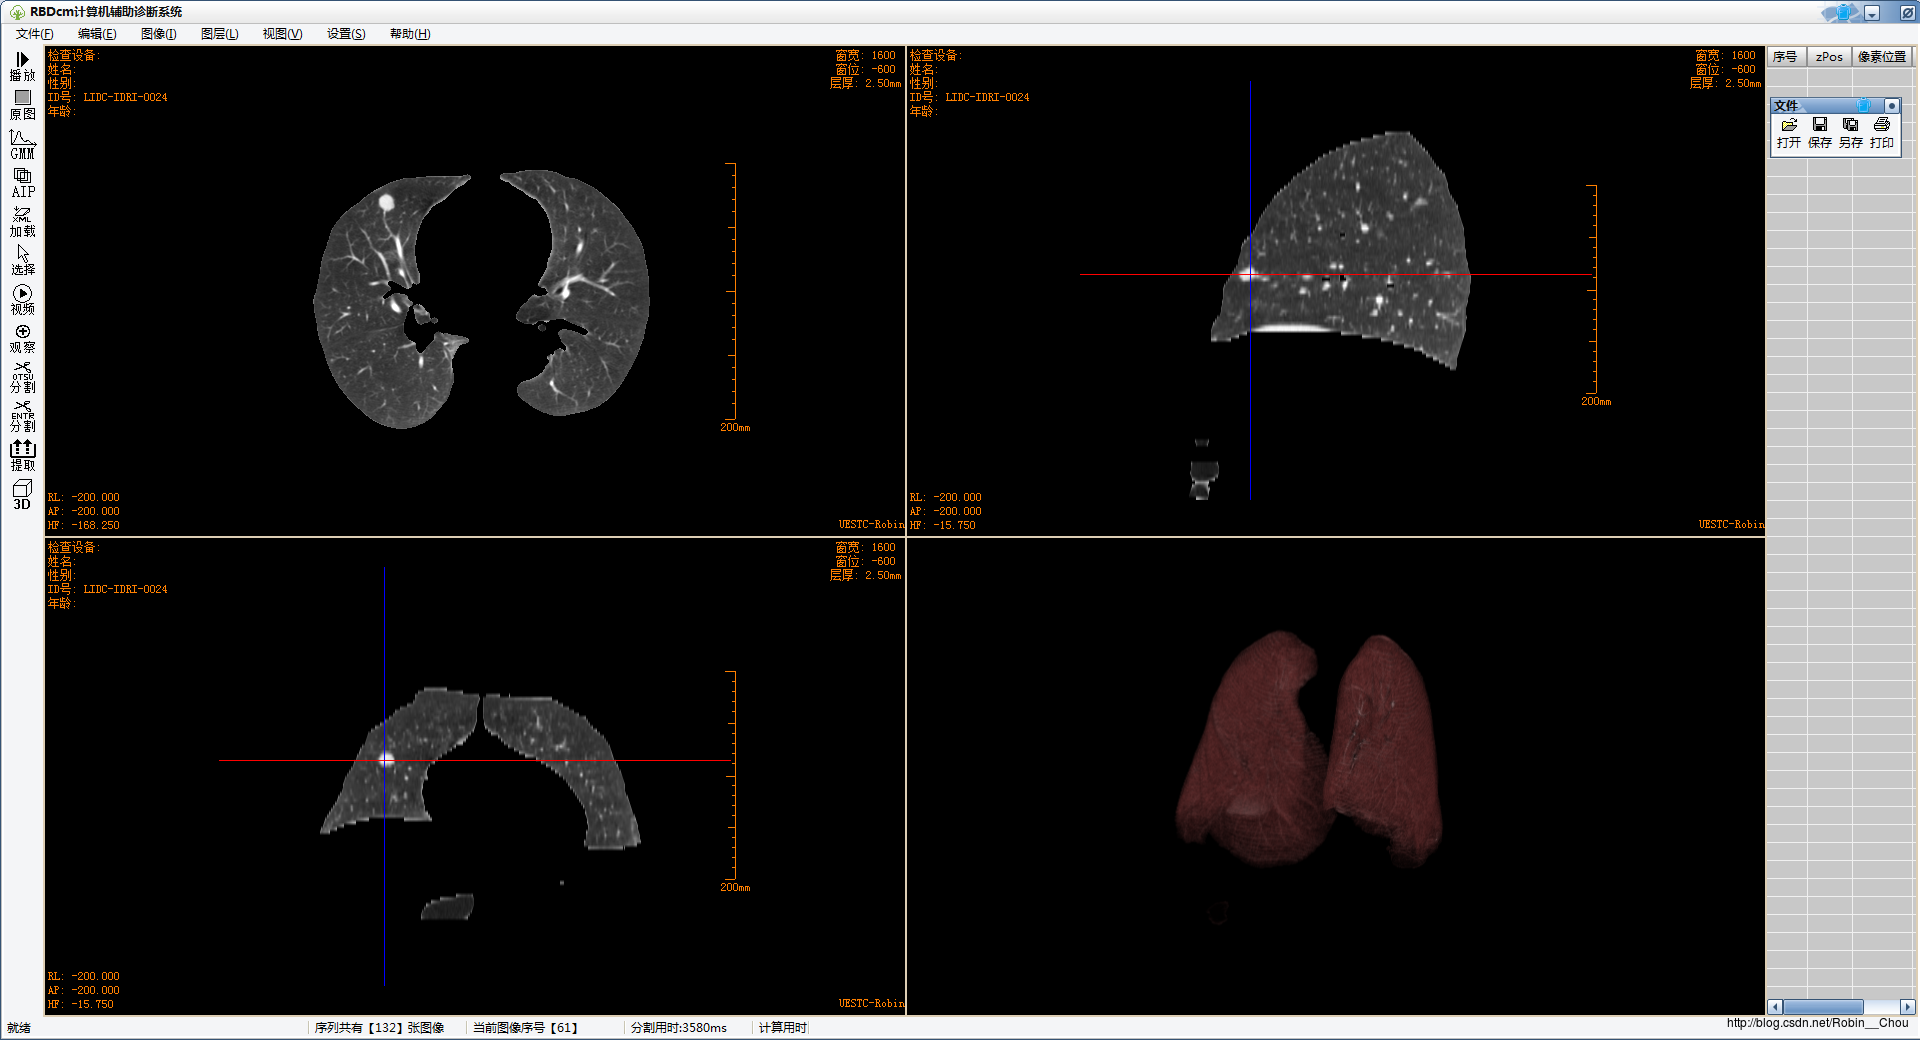
Task: Run OTSU 分割 segmentation
Action: click(x=22, y=378)
